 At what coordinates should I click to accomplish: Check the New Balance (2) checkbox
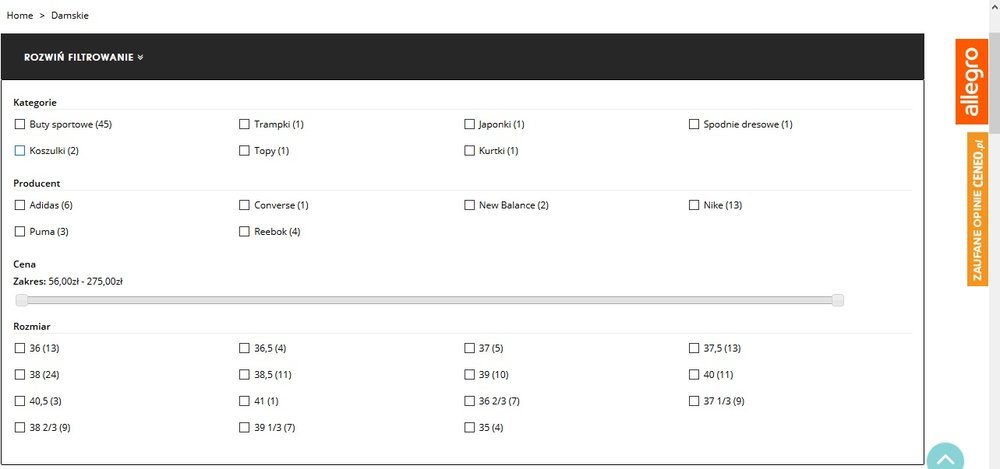[x=469, y=205]
